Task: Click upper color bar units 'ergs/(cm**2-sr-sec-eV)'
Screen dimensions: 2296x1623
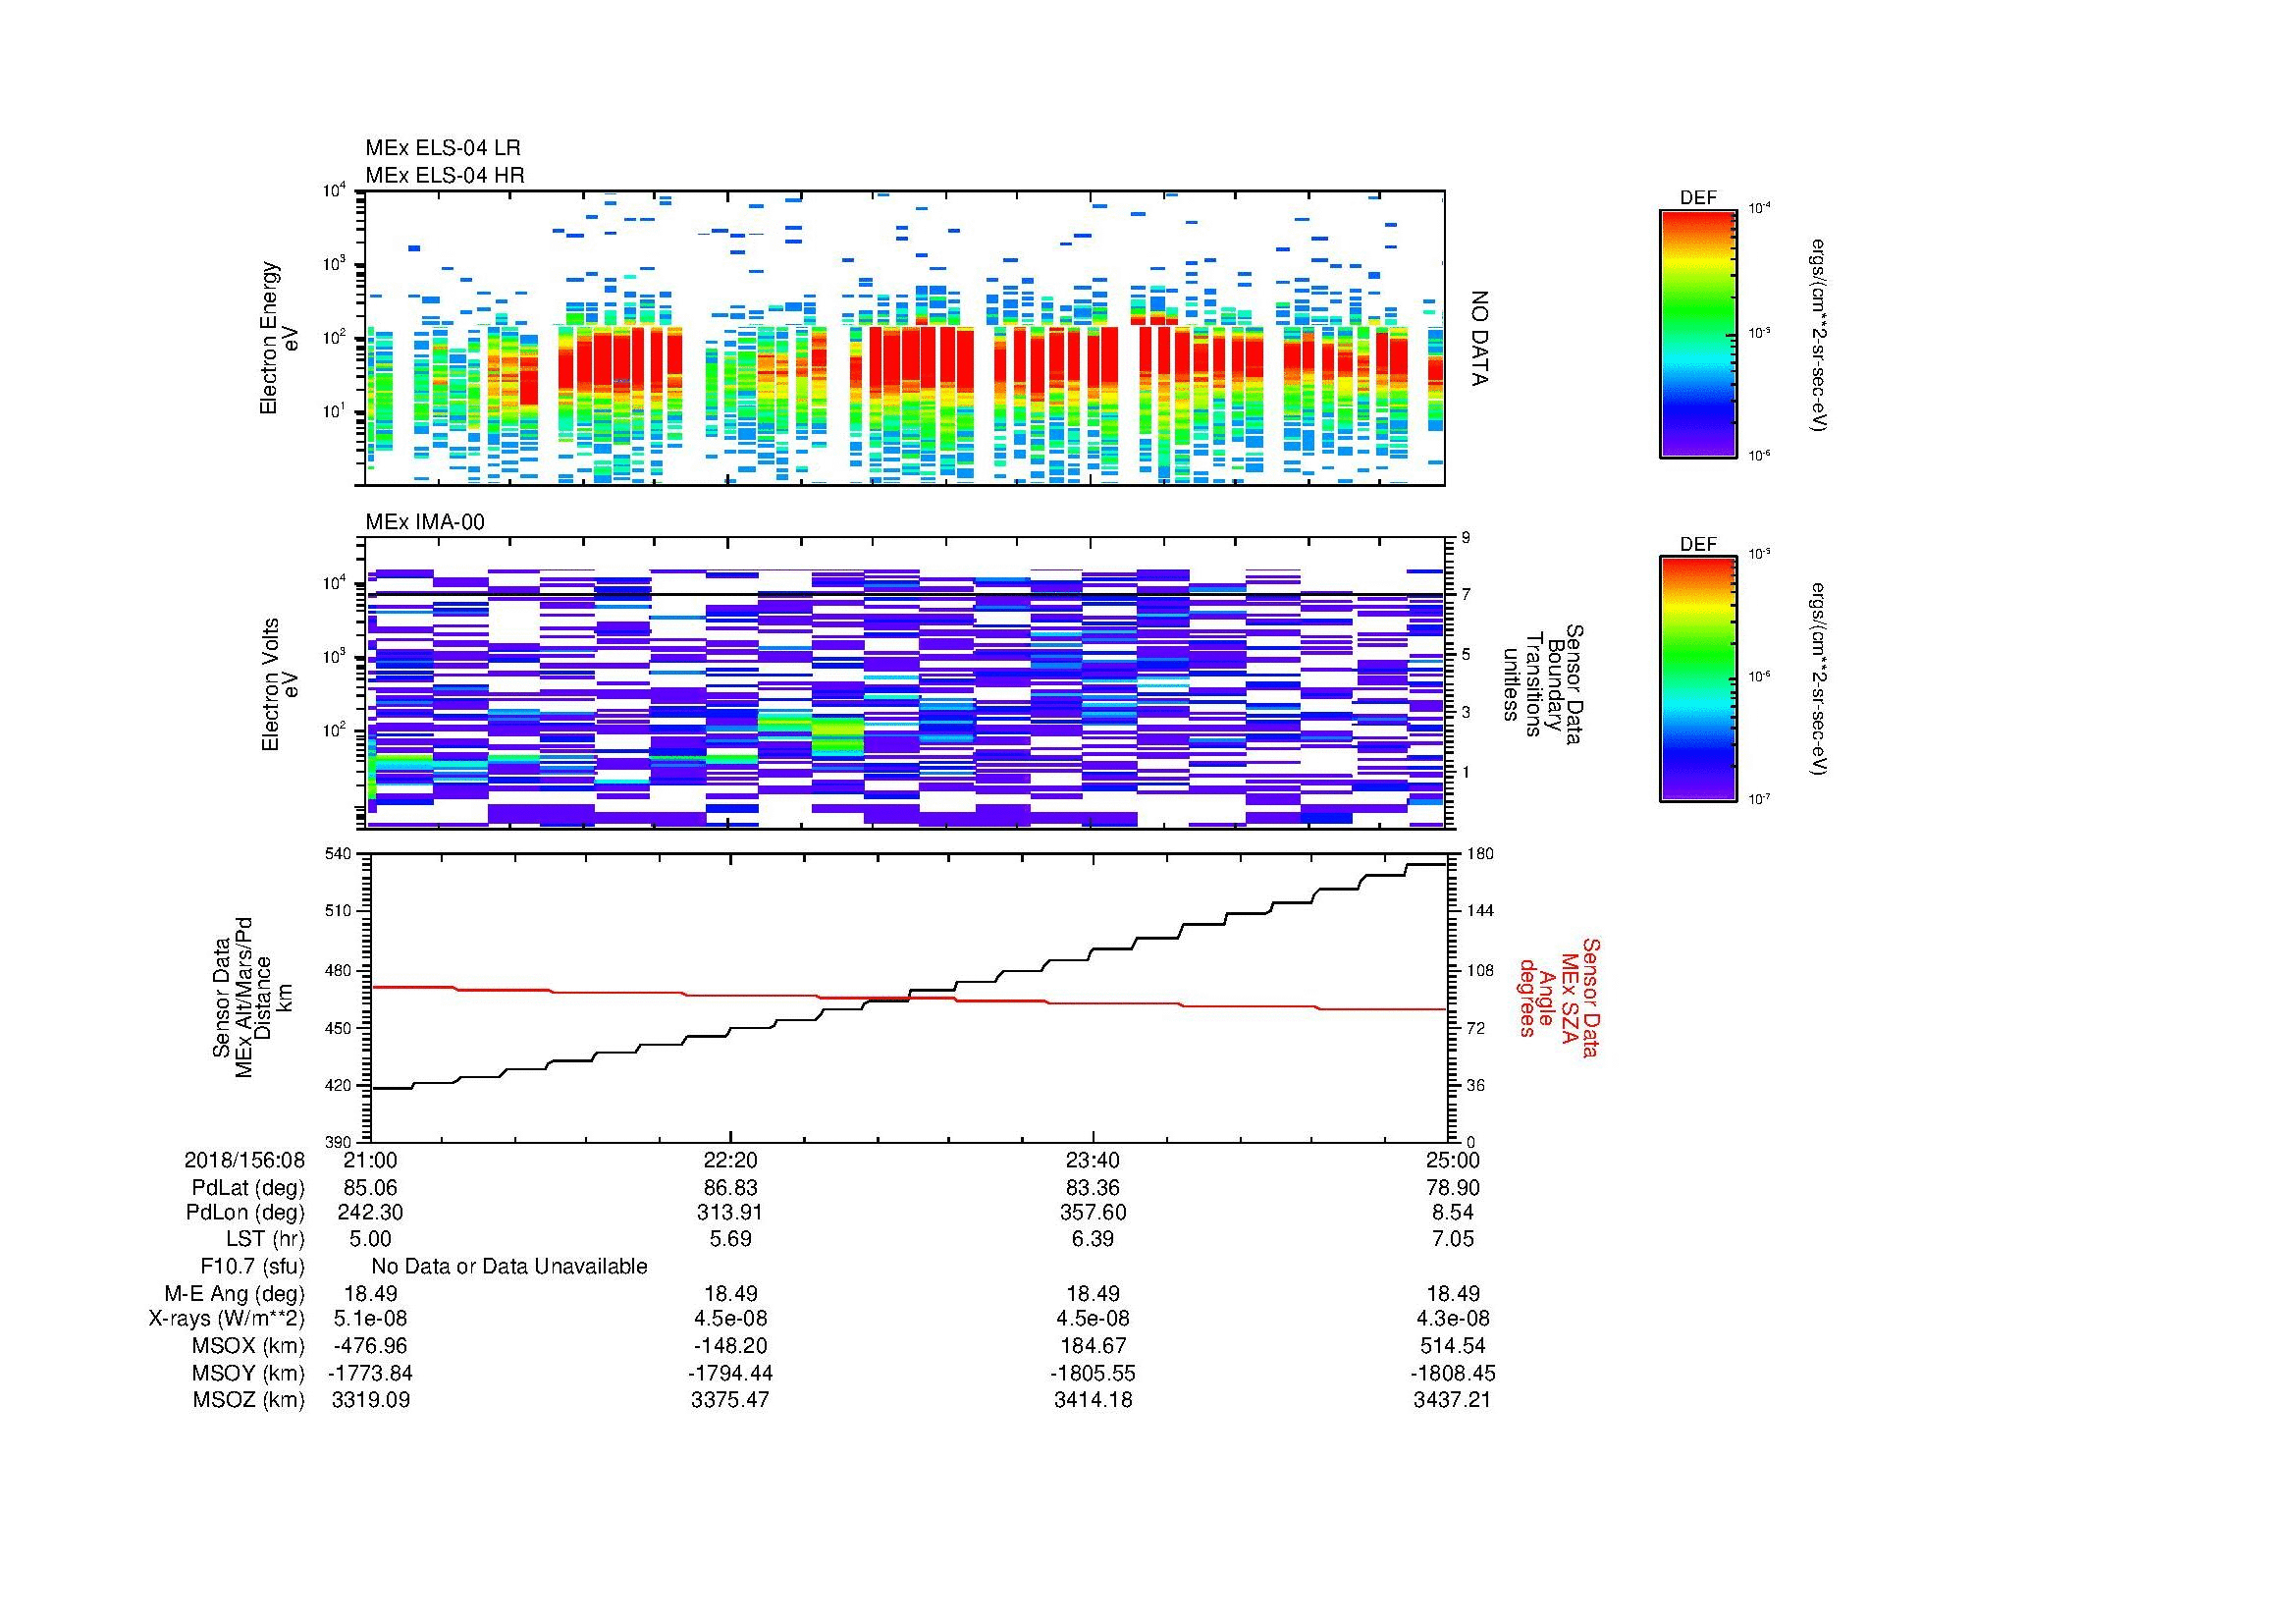Action: pyautogui.click(x=1819, y=334)
